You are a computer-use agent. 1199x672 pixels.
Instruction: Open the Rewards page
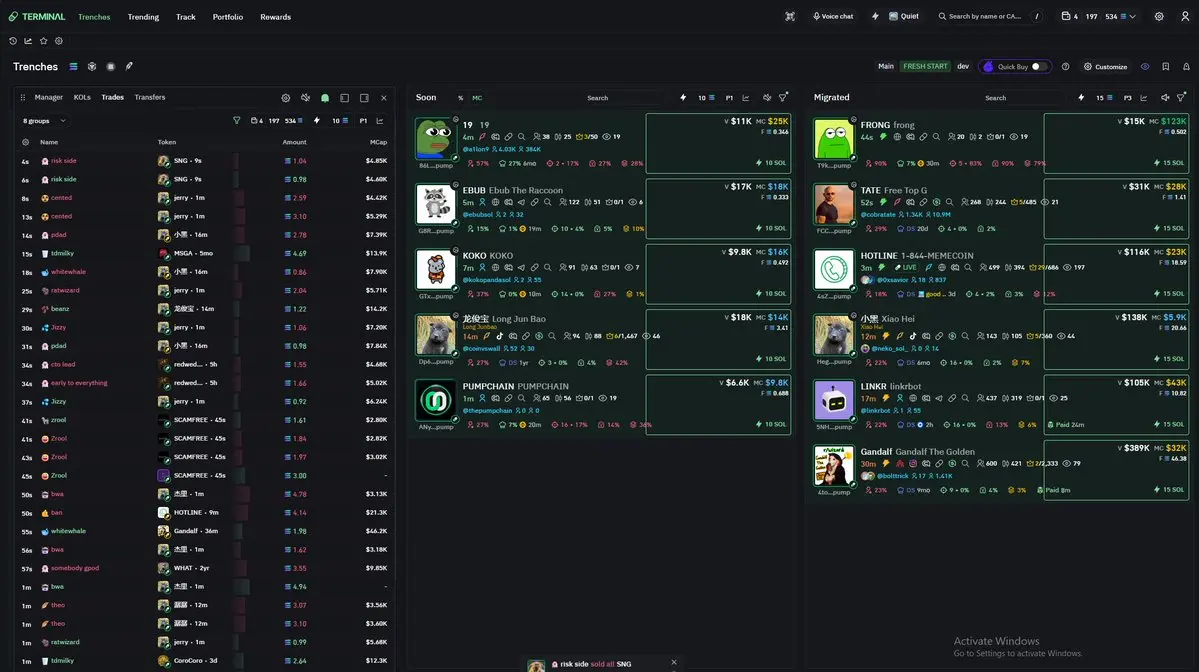point(275,17)
